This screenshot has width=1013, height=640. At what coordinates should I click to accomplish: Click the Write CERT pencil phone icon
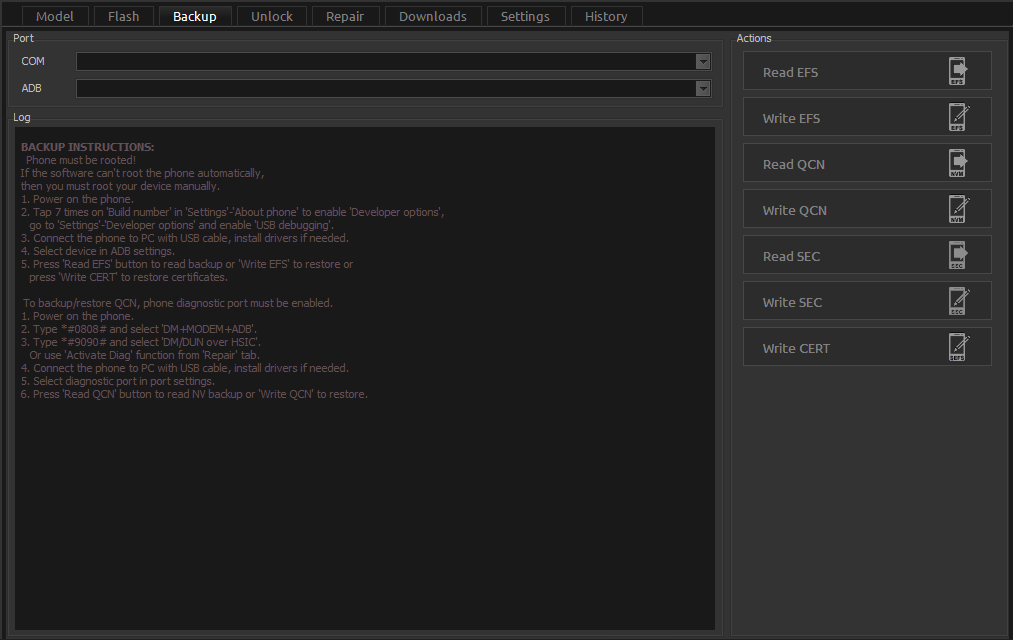pyautogui.click(x=958, y=348)
